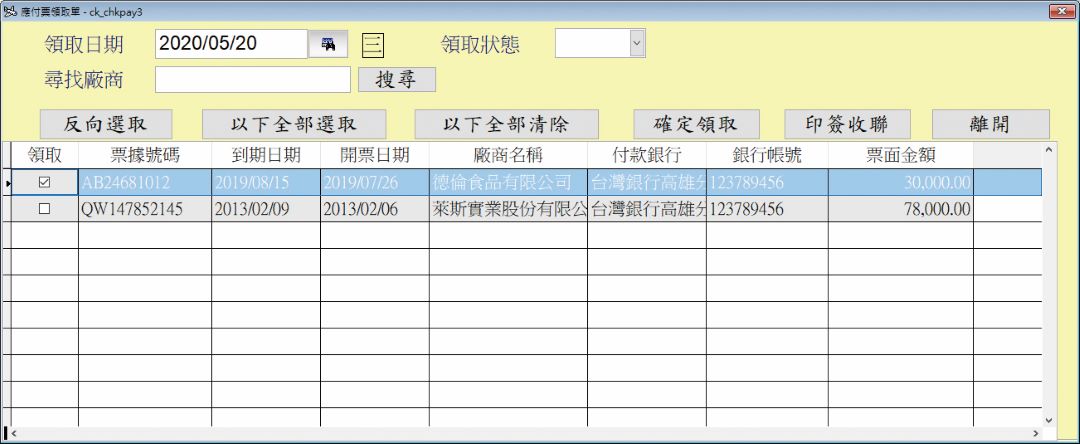Check the 領取 box for QW147852145

[45, 209]
